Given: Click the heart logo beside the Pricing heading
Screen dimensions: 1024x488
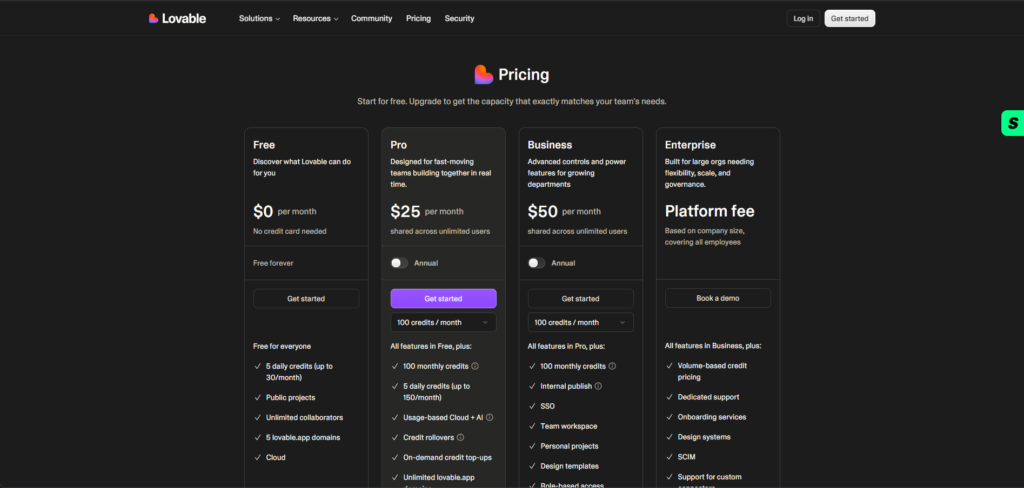Looking at the screenshot, I should click(483, 74).
